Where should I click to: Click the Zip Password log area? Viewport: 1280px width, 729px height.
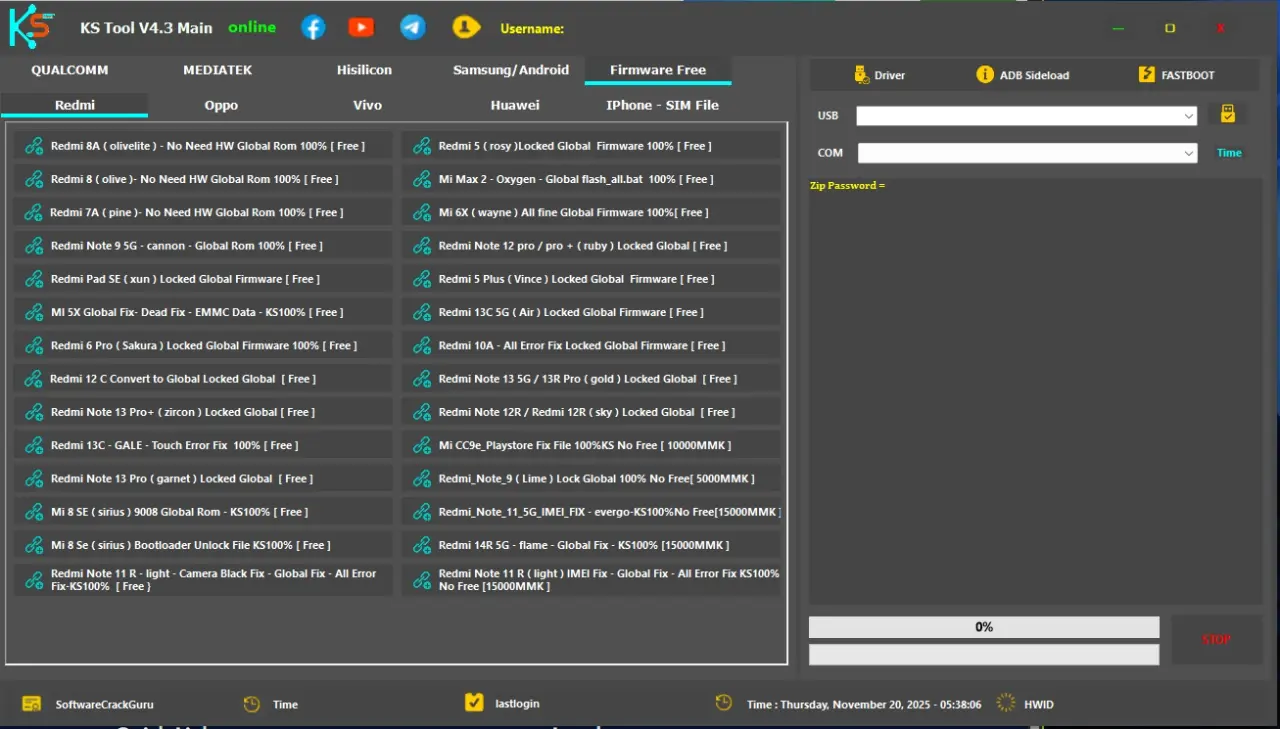[x=1035, y=391]
